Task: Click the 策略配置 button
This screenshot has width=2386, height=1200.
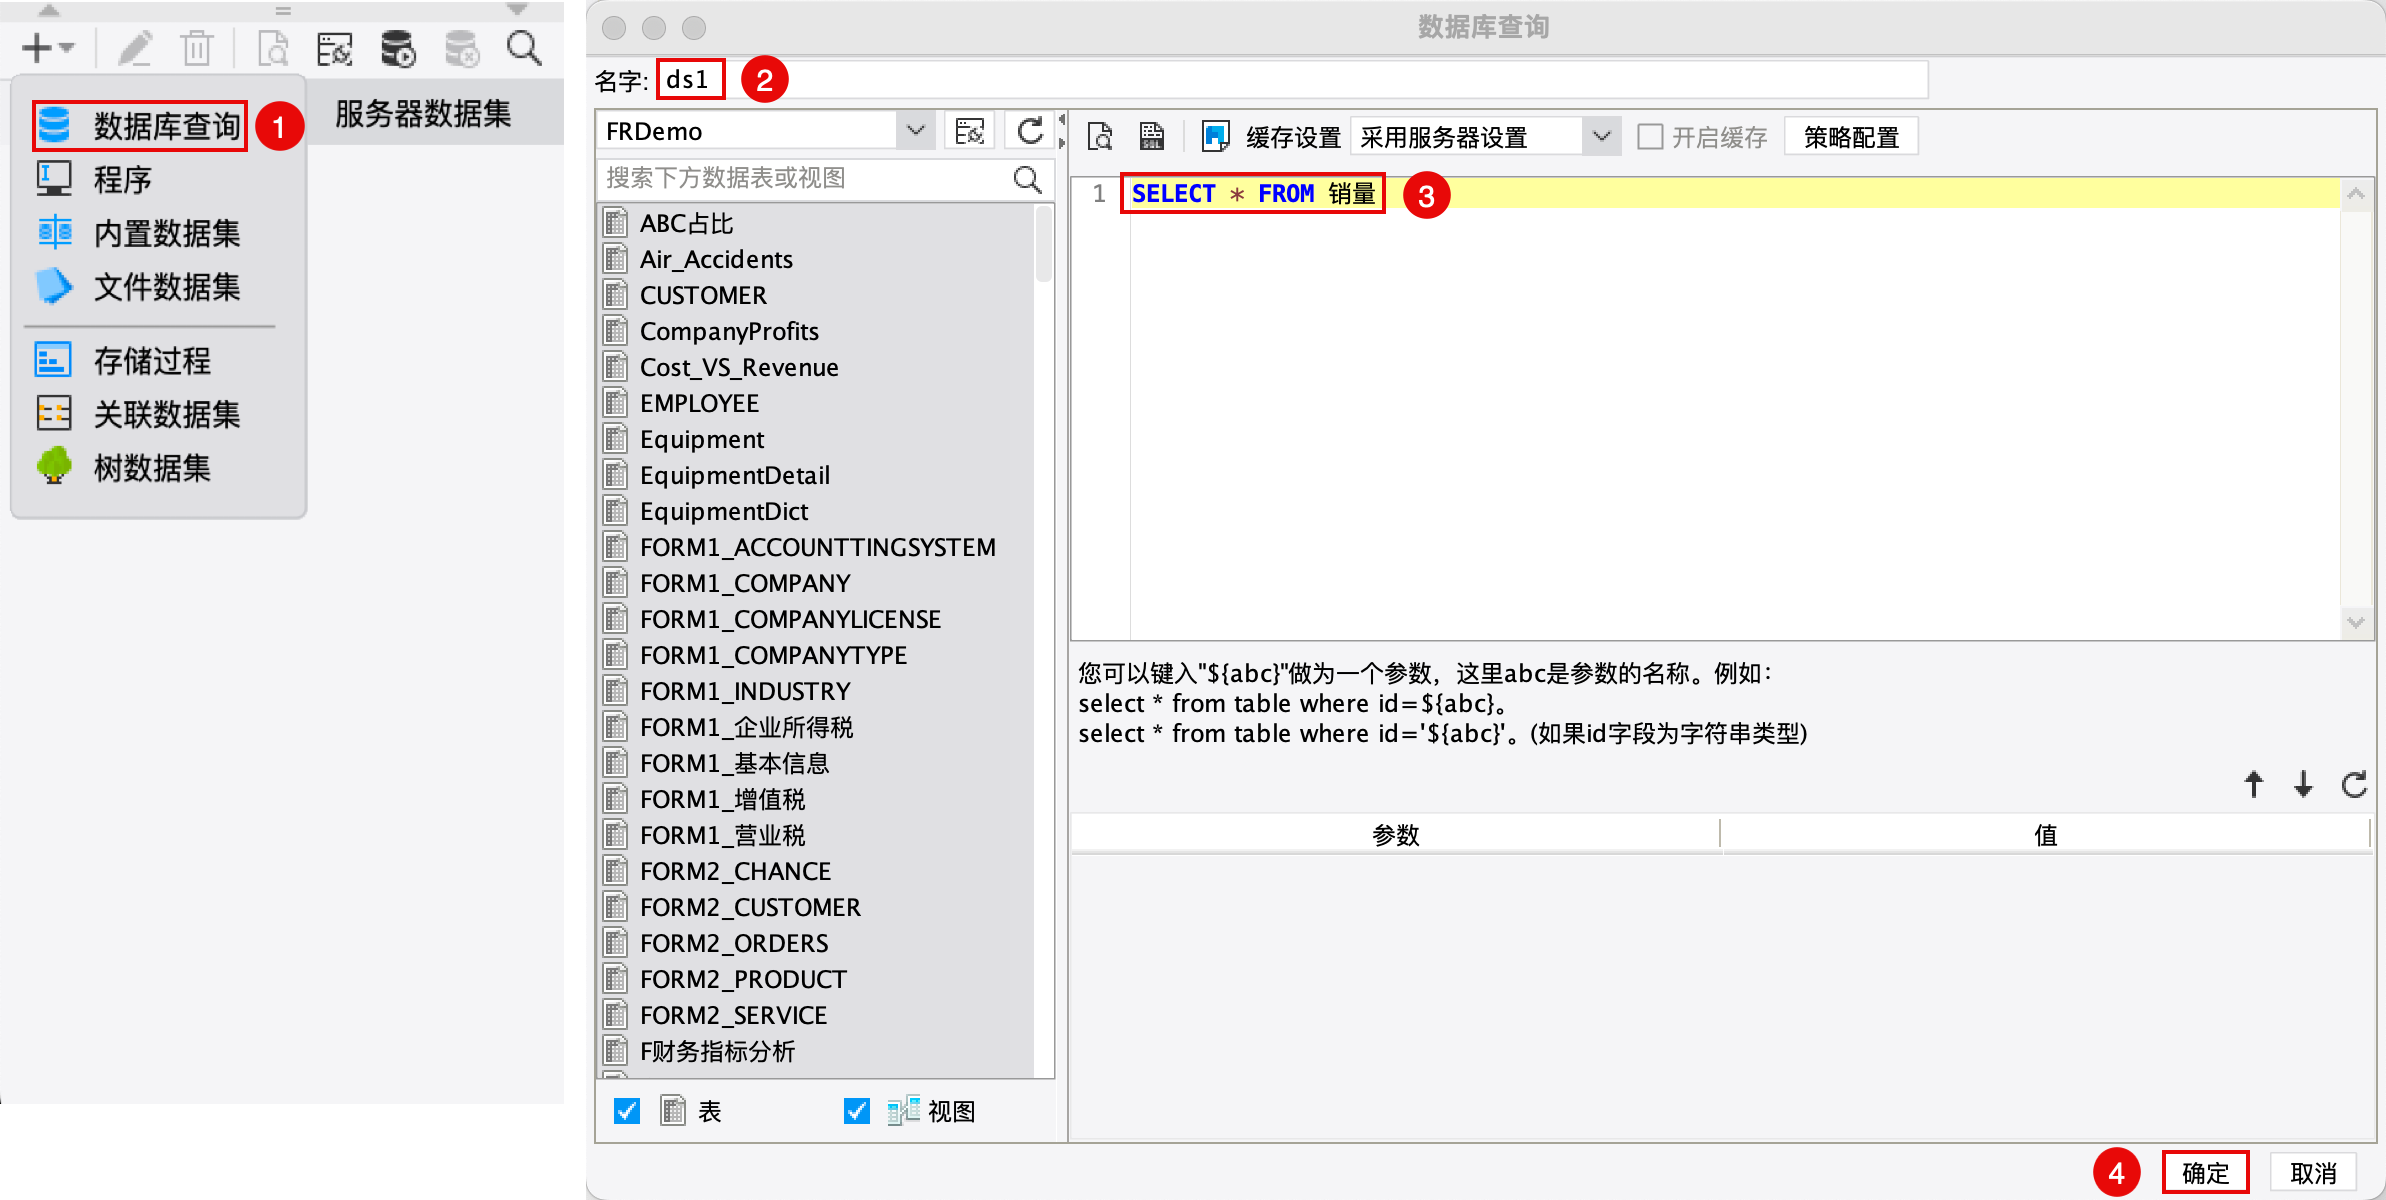Action: (1851, 137)
